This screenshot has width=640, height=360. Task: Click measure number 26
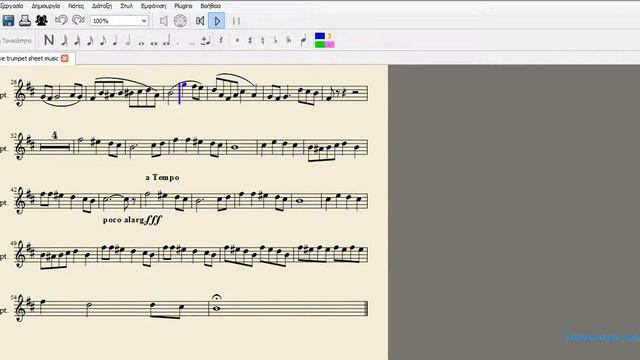(x=14, y=82)
